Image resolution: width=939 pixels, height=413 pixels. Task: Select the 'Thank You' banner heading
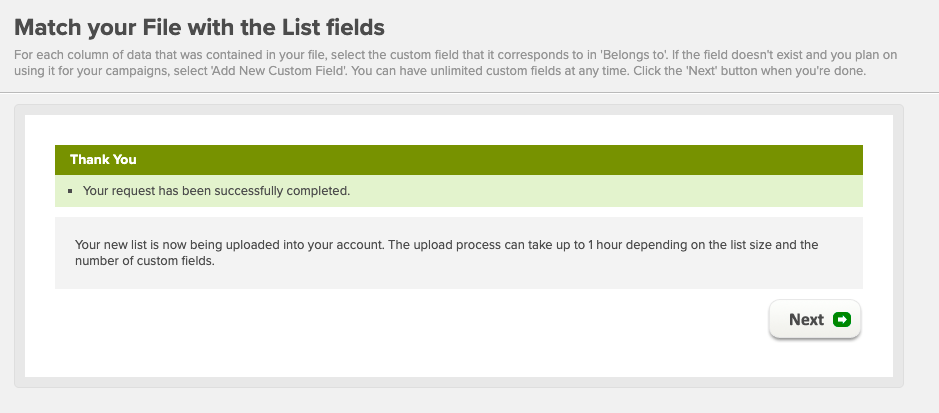tap(103, 159)
